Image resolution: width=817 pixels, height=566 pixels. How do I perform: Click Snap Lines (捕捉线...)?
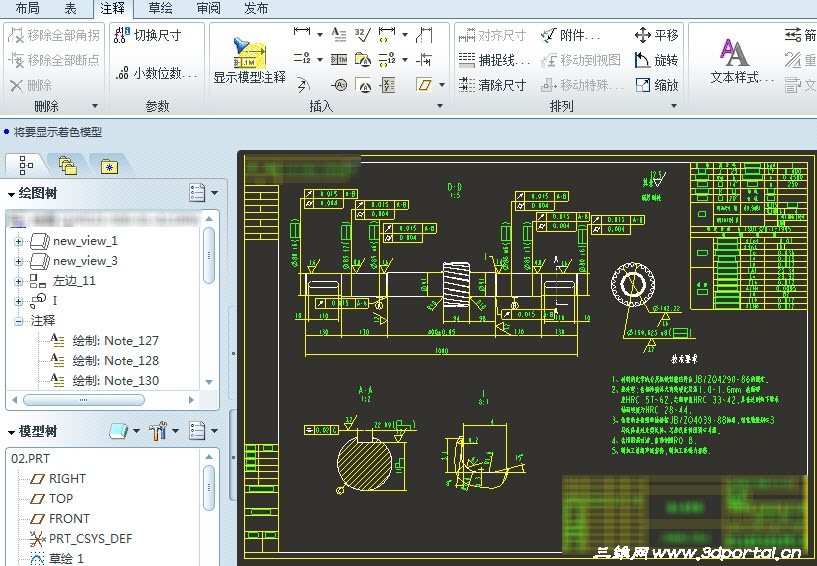click(x=494, y=60)
